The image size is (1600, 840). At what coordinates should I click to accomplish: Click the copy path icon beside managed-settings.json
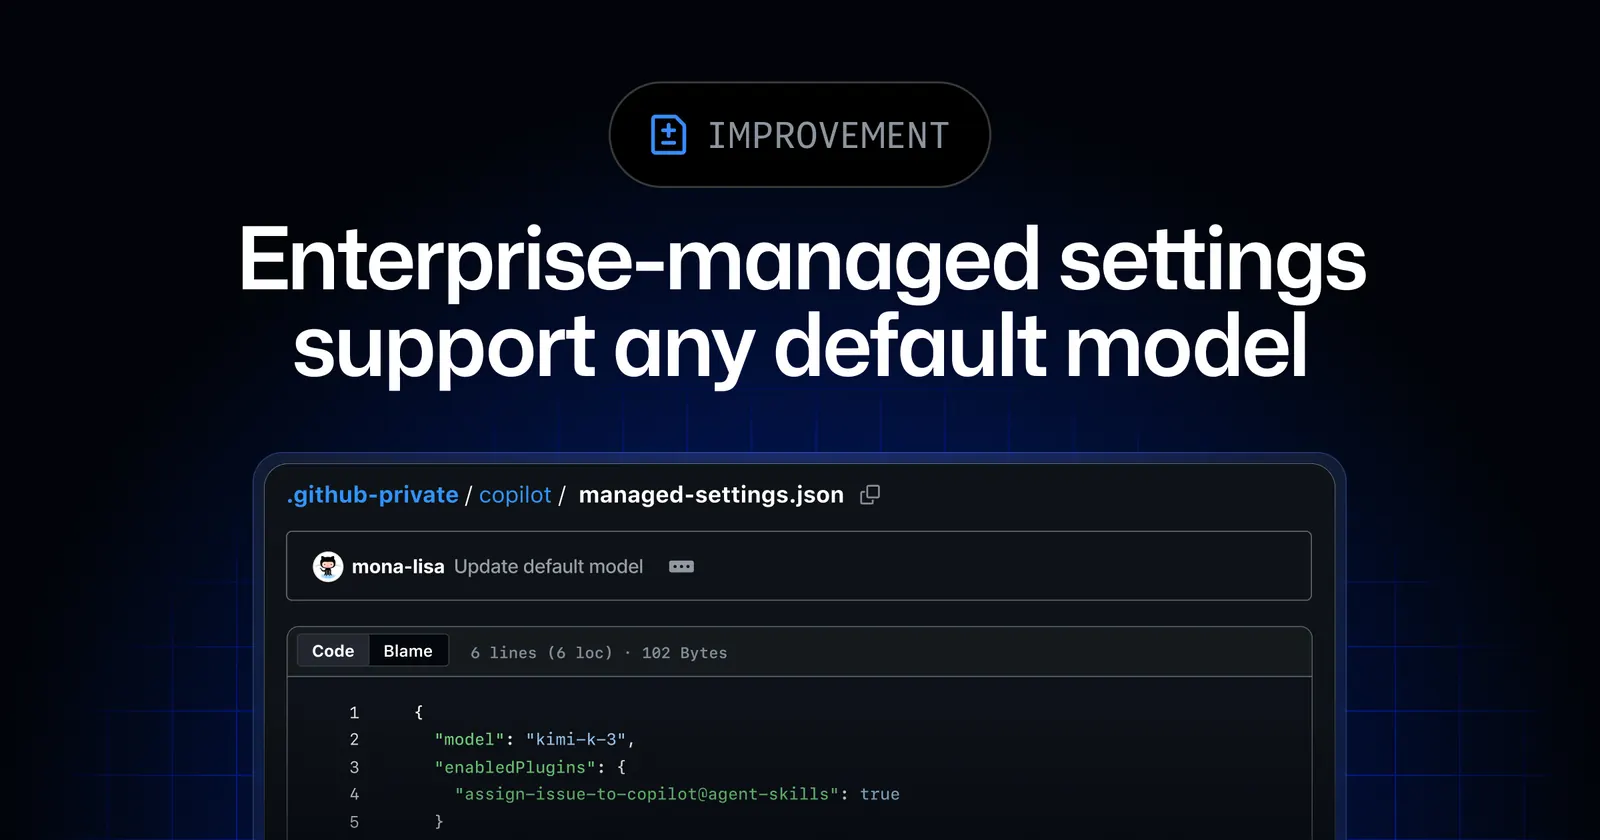point(870,494)
